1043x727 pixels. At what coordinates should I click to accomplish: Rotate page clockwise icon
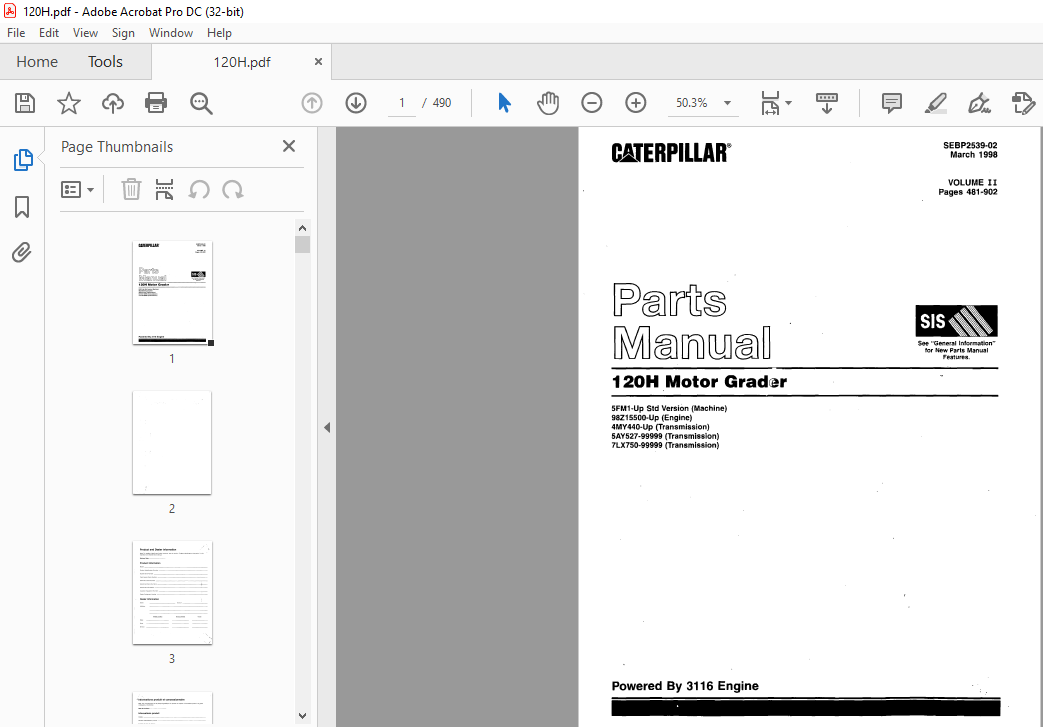coord(233,190)
